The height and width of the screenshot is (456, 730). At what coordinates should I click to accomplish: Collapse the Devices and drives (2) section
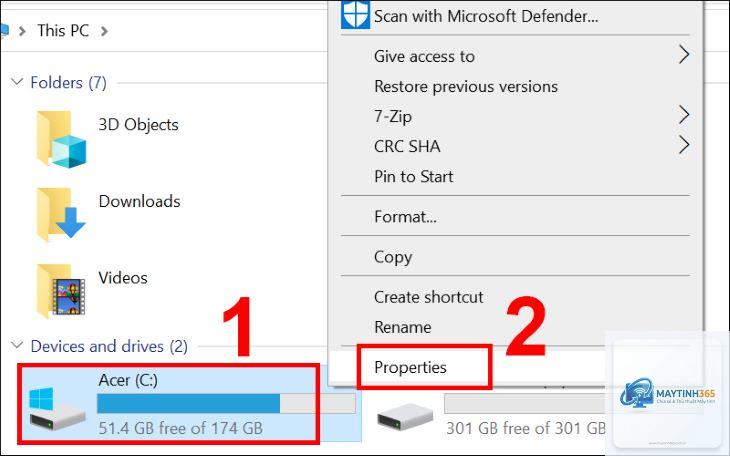[17, 346]
